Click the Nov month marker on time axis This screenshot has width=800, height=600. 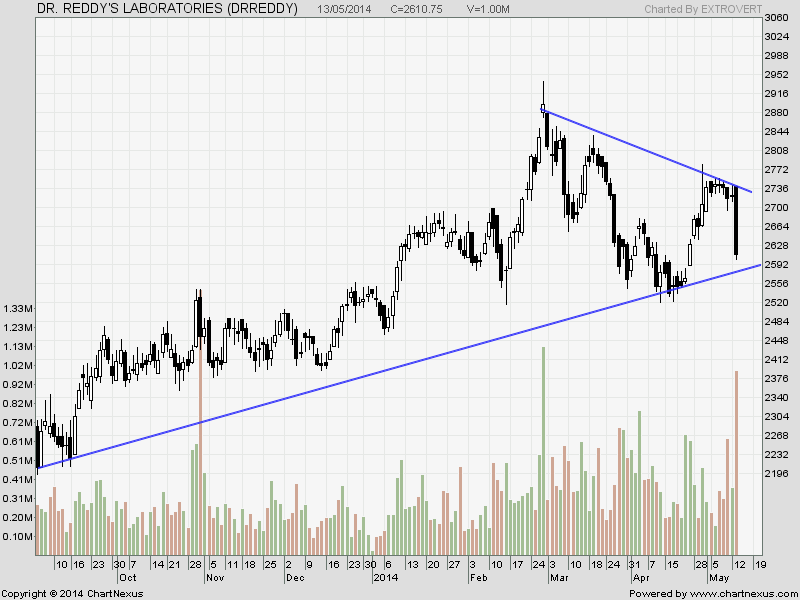(x=214, y=578)
